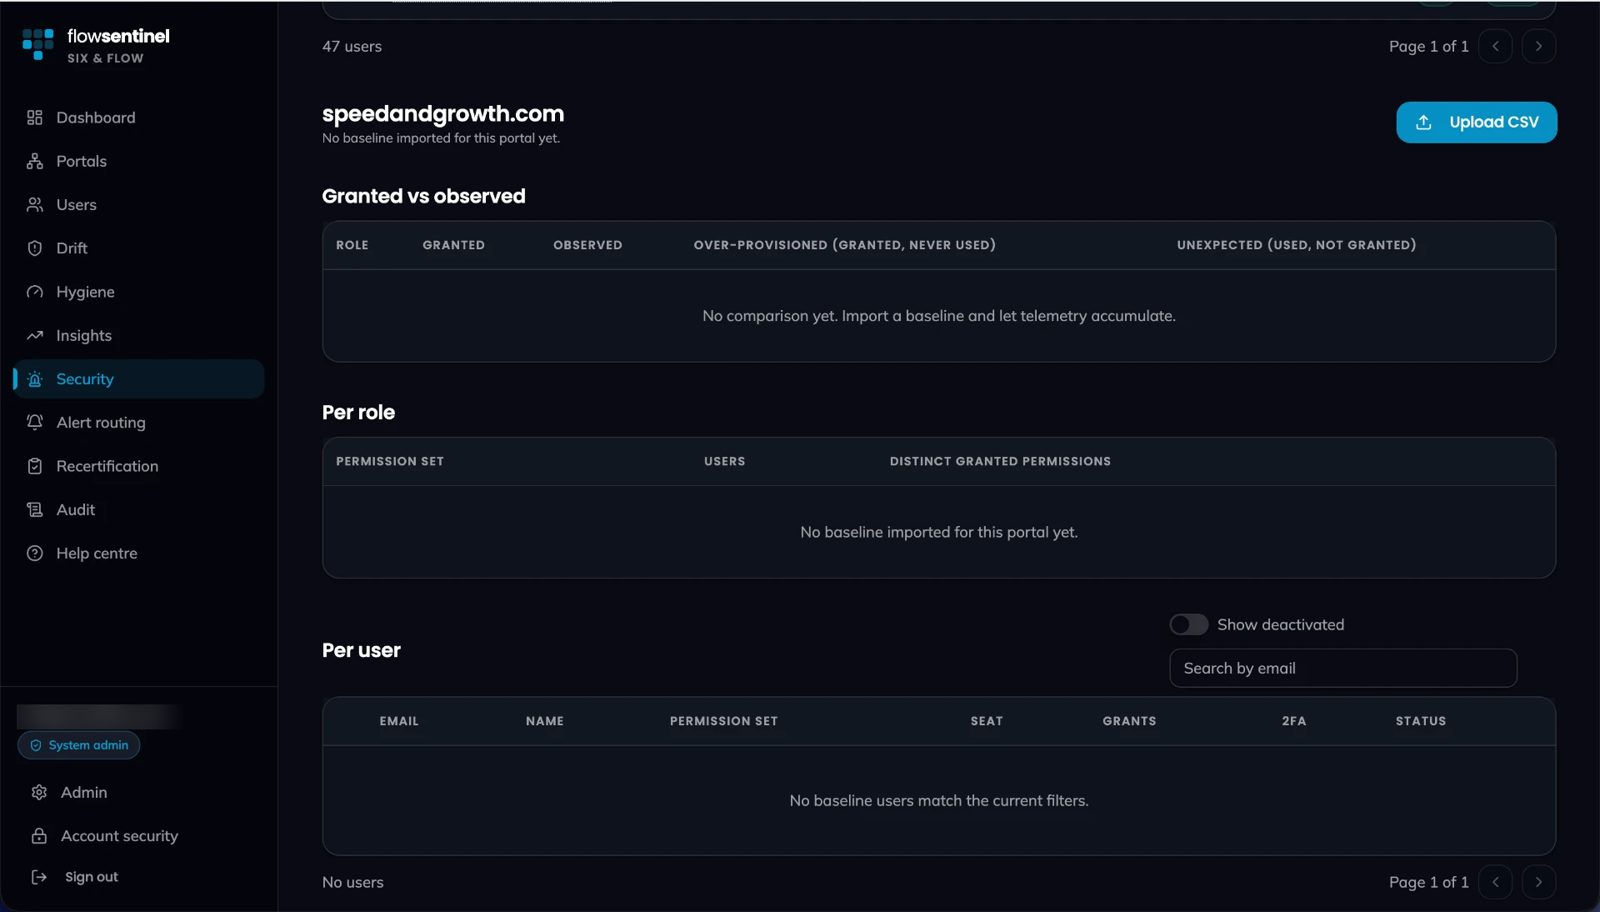Enable the Show deactivated switch
Image resolution: width=1600 pixels, height=912 pixels.
point(1189,625)
